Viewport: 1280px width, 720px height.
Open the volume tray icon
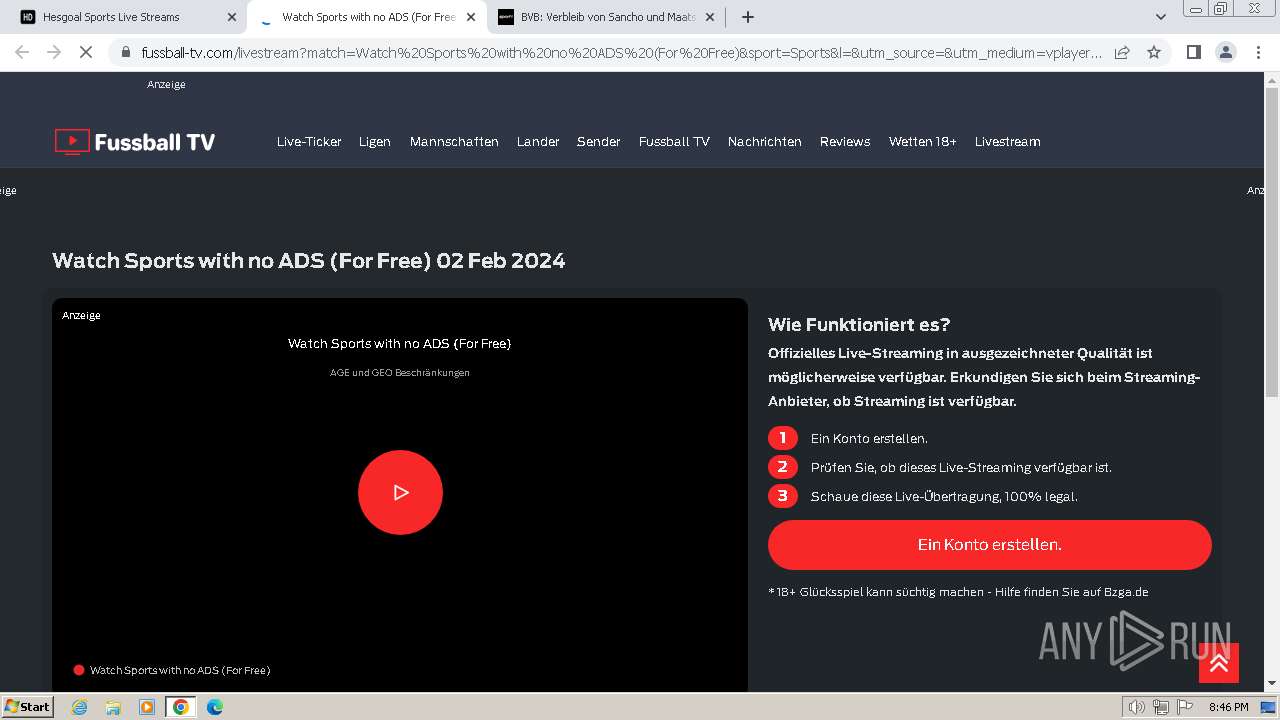(x=1136, y=707)
